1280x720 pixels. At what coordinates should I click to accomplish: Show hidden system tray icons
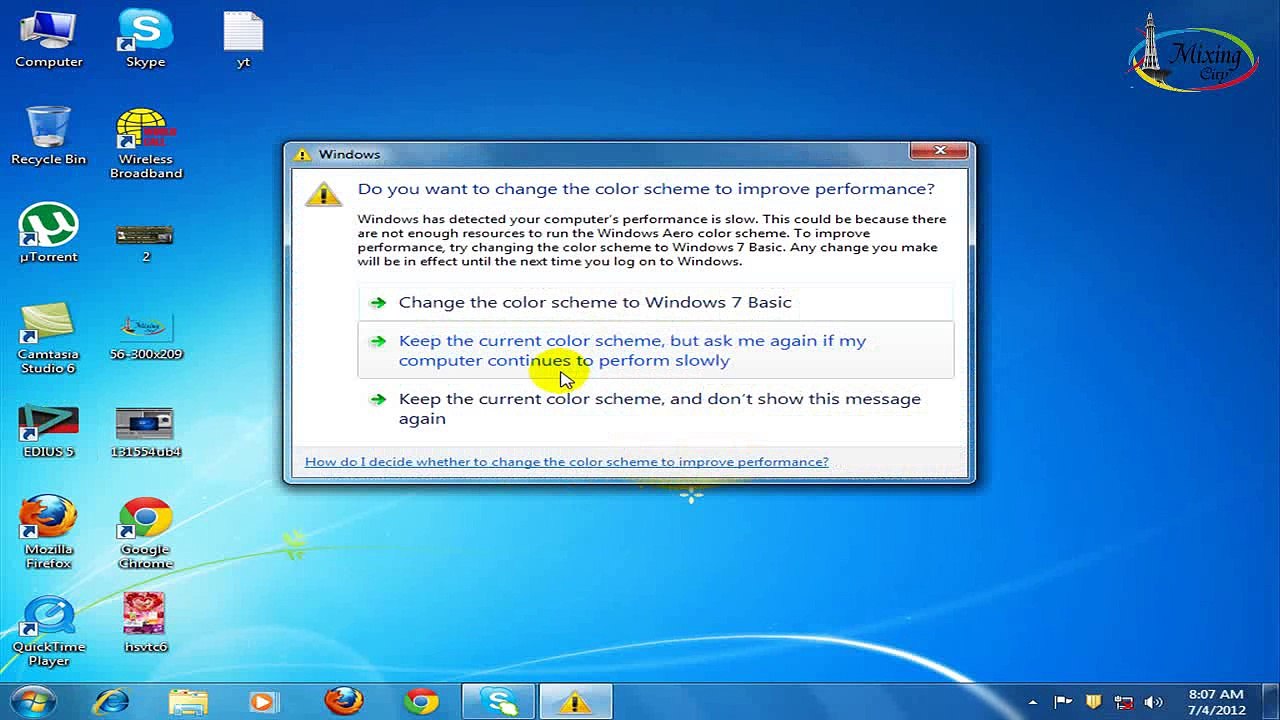(1033, 702)
